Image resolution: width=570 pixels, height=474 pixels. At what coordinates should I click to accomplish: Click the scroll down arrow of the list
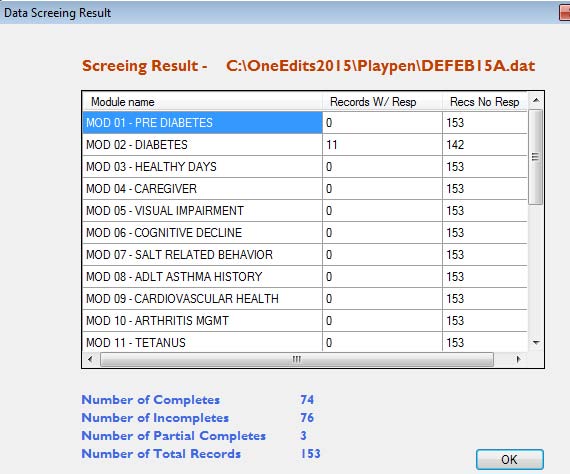coord(536,342)
